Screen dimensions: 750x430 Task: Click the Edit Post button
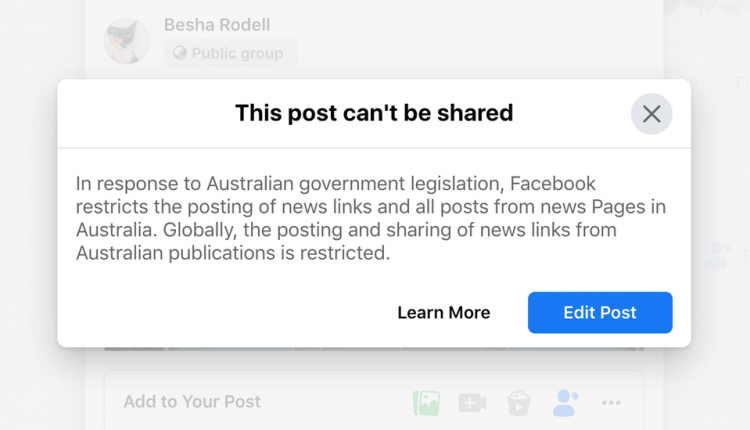click(600, 312)
